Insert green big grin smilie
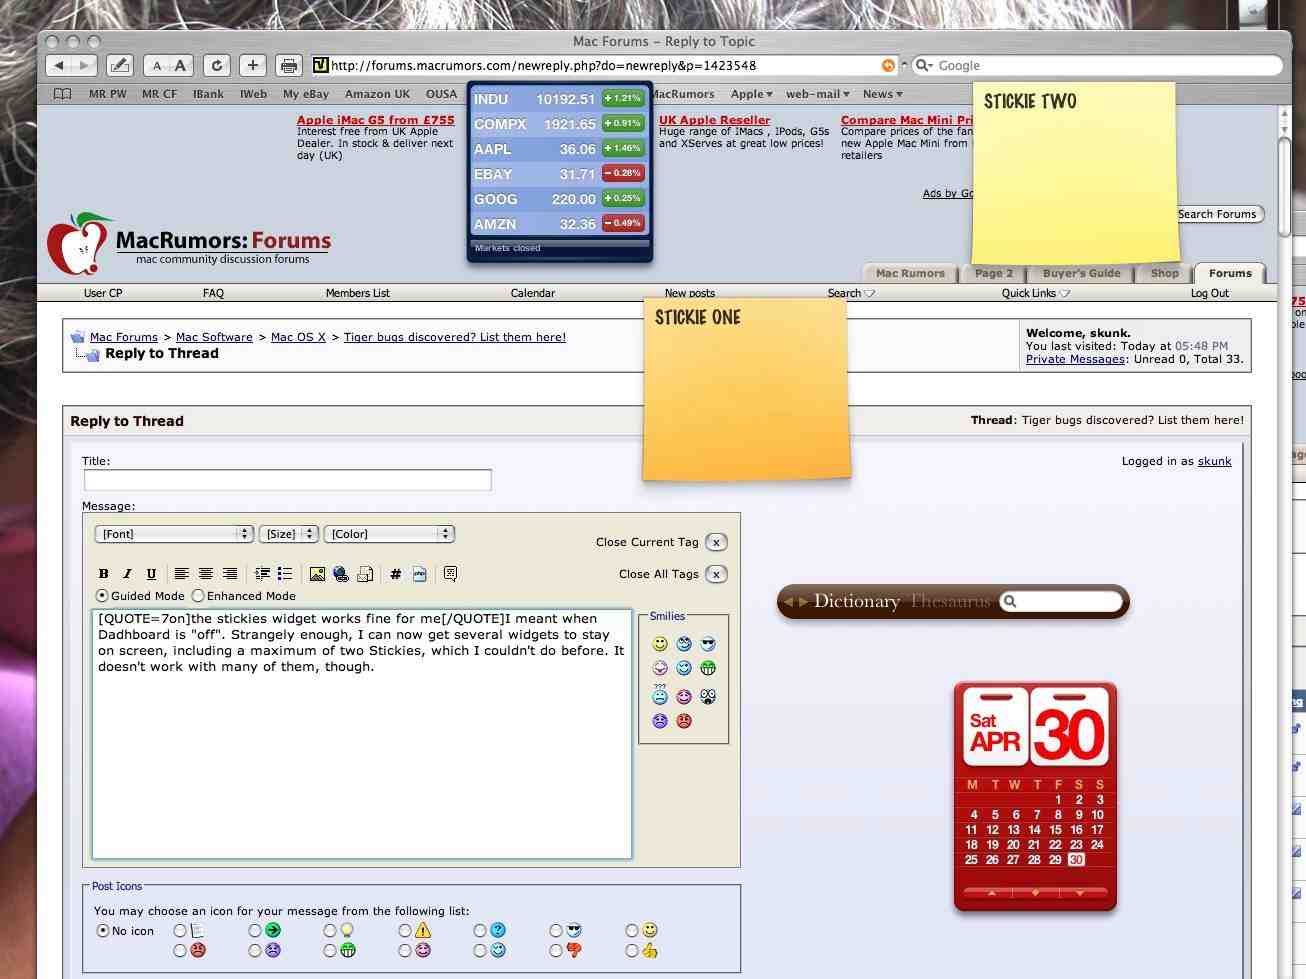Viewport: 1306px width, 979px height. (x=708, y=668)
